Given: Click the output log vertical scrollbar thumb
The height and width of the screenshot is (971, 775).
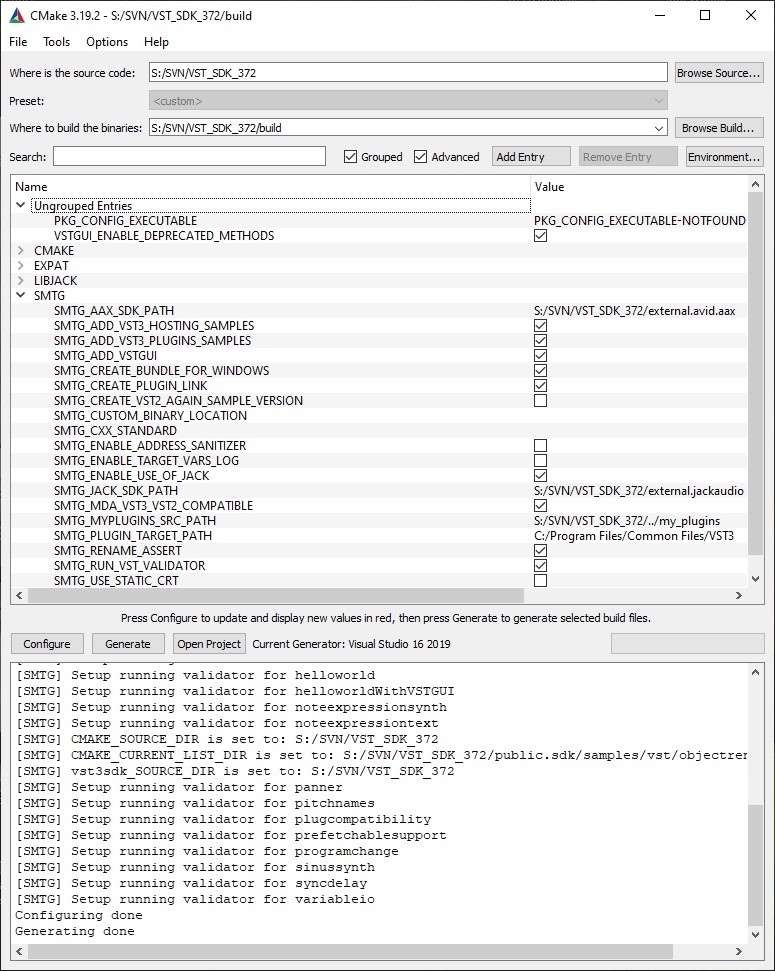Looking at the screenshot, I should click(755, 864).
